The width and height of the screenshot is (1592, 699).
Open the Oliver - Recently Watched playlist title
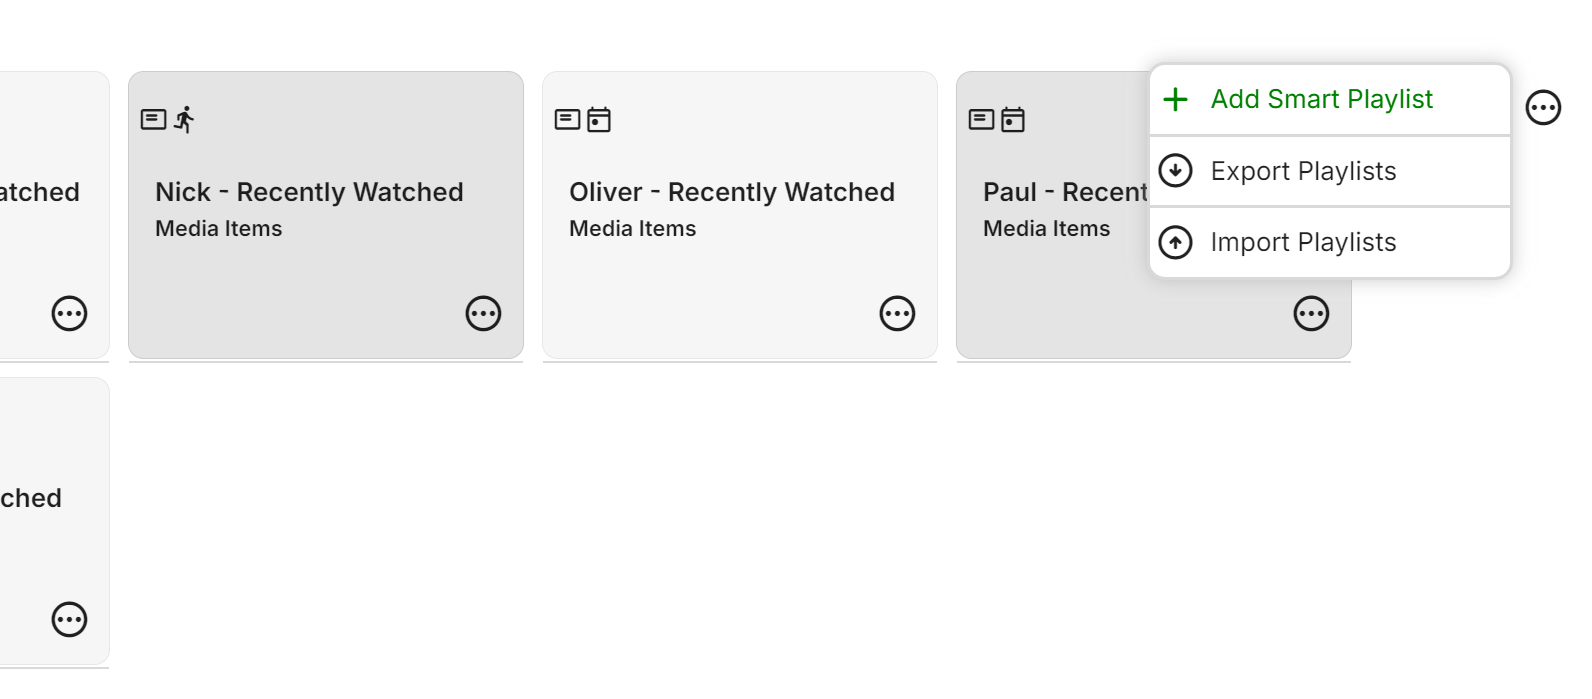[731, 192]
